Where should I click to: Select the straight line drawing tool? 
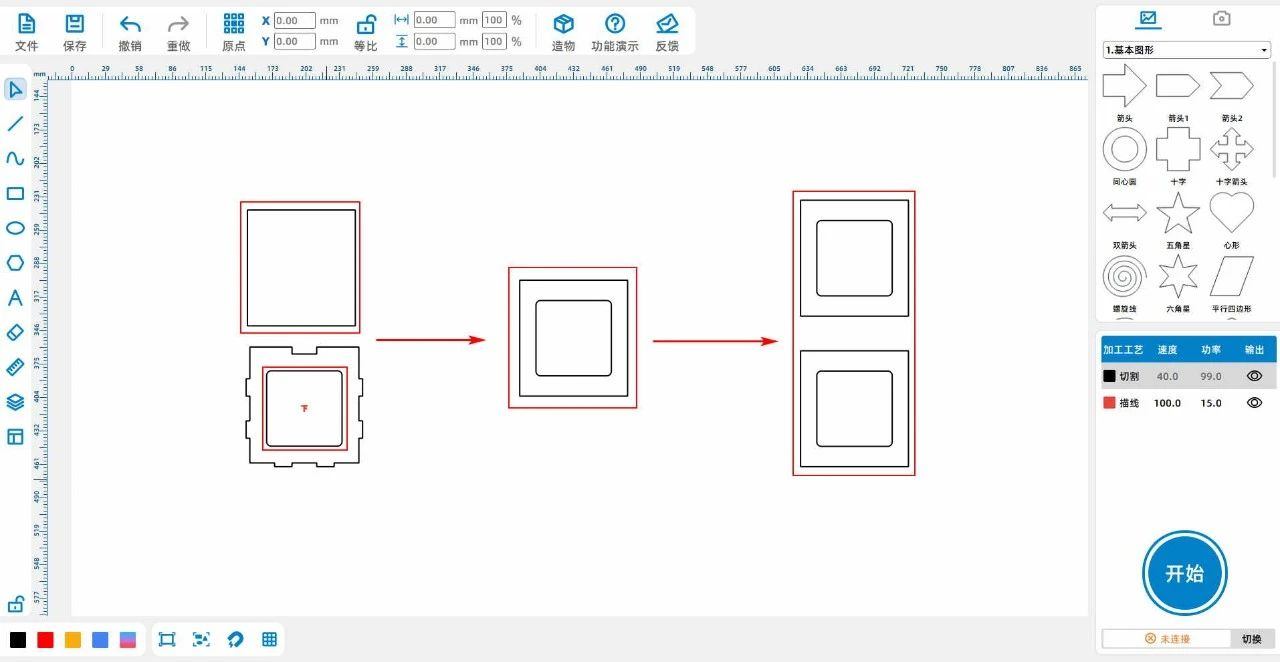(15, 124)
